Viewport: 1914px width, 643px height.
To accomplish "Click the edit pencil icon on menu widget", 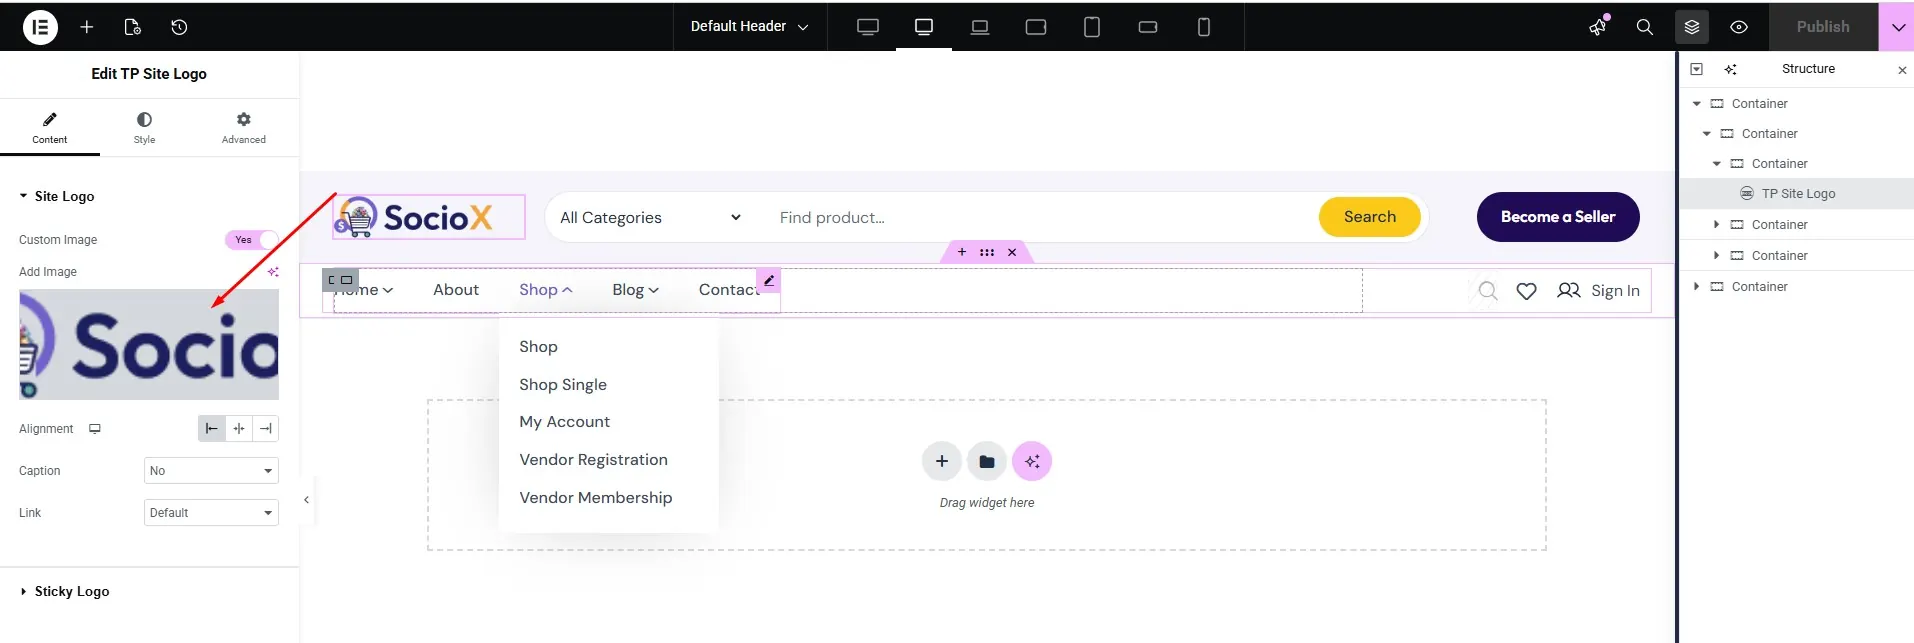I will (768, 280).
